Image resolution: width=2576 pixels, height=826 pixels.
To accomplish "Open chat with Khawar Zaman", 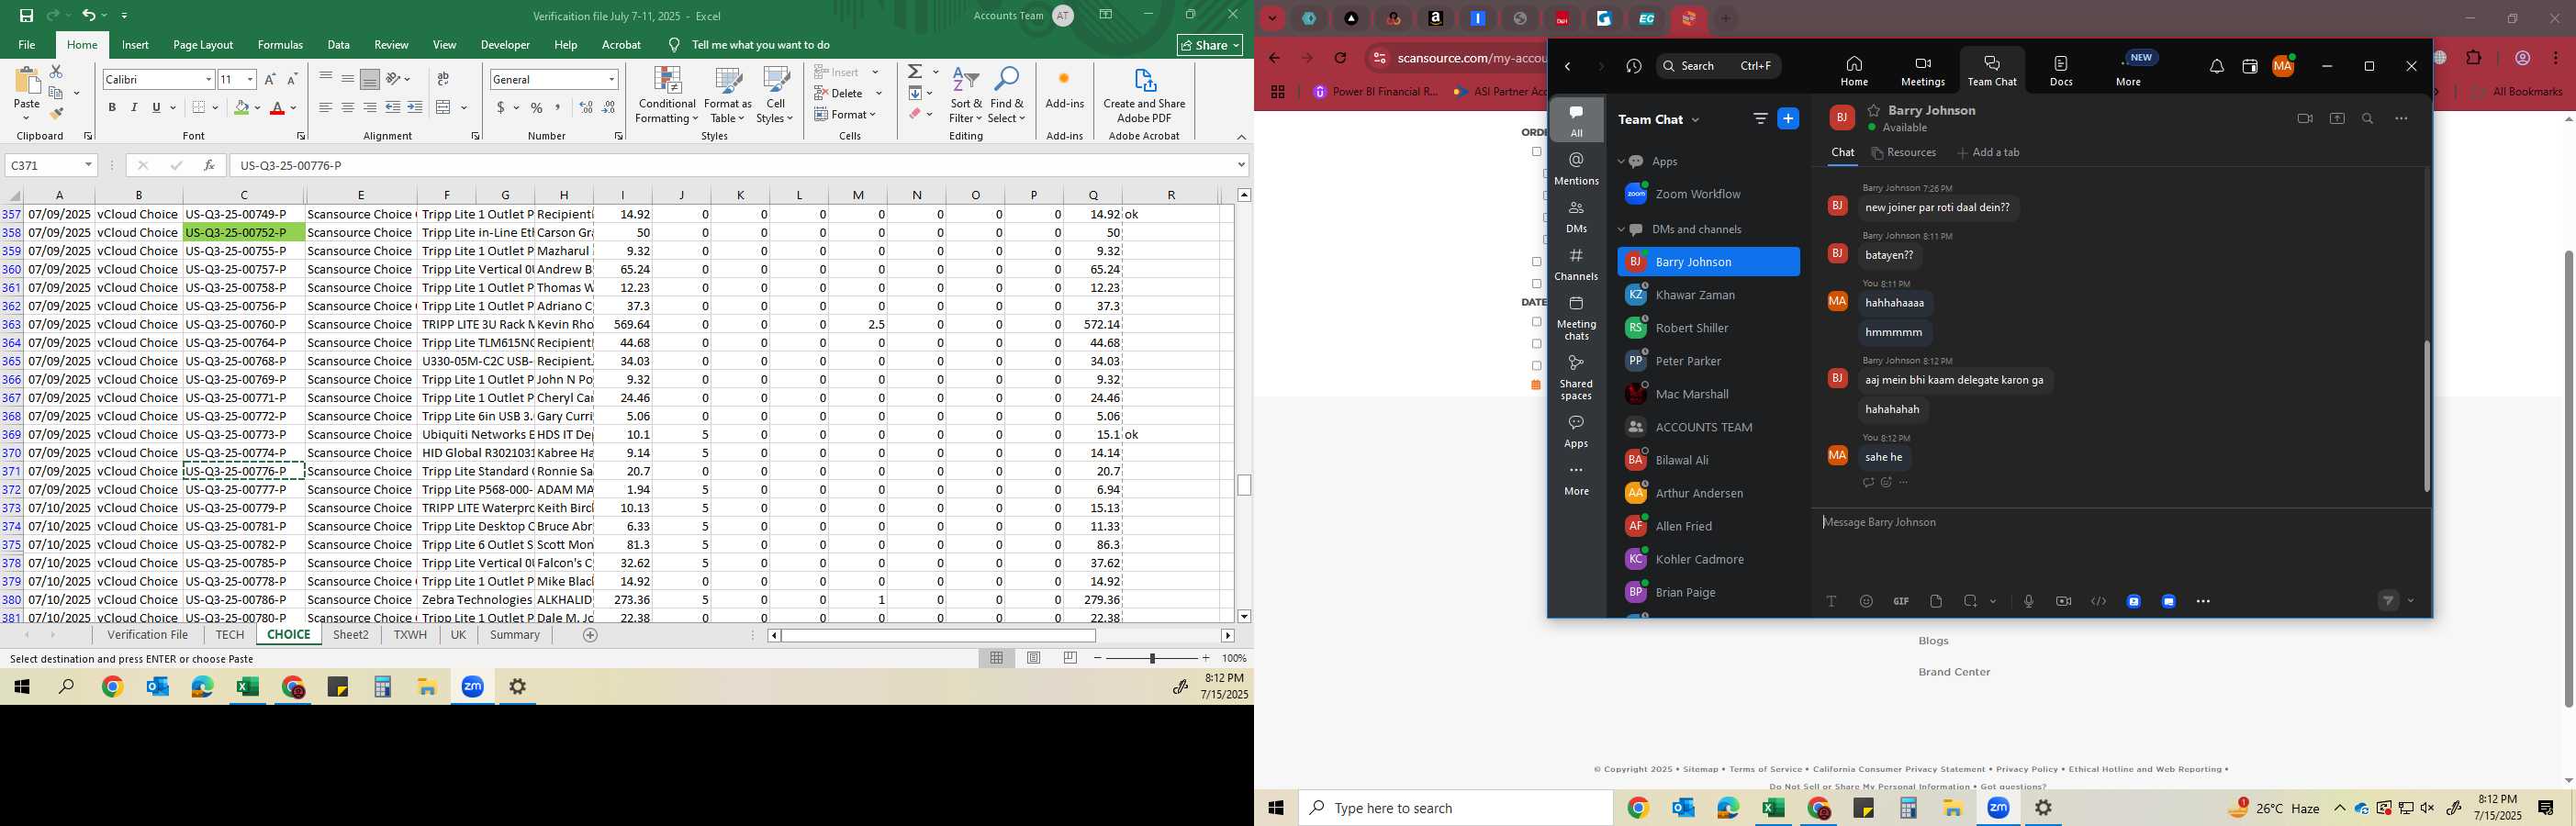I will coord(1708,295).
